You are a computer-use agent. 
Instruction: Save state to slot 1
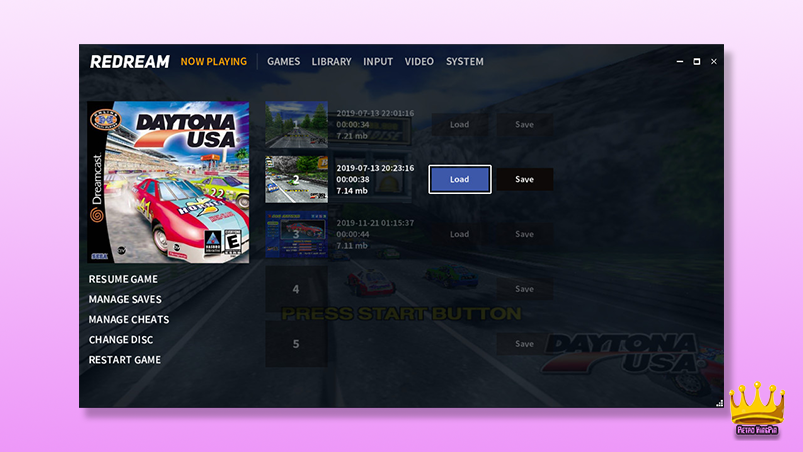(x=524, y=124)
